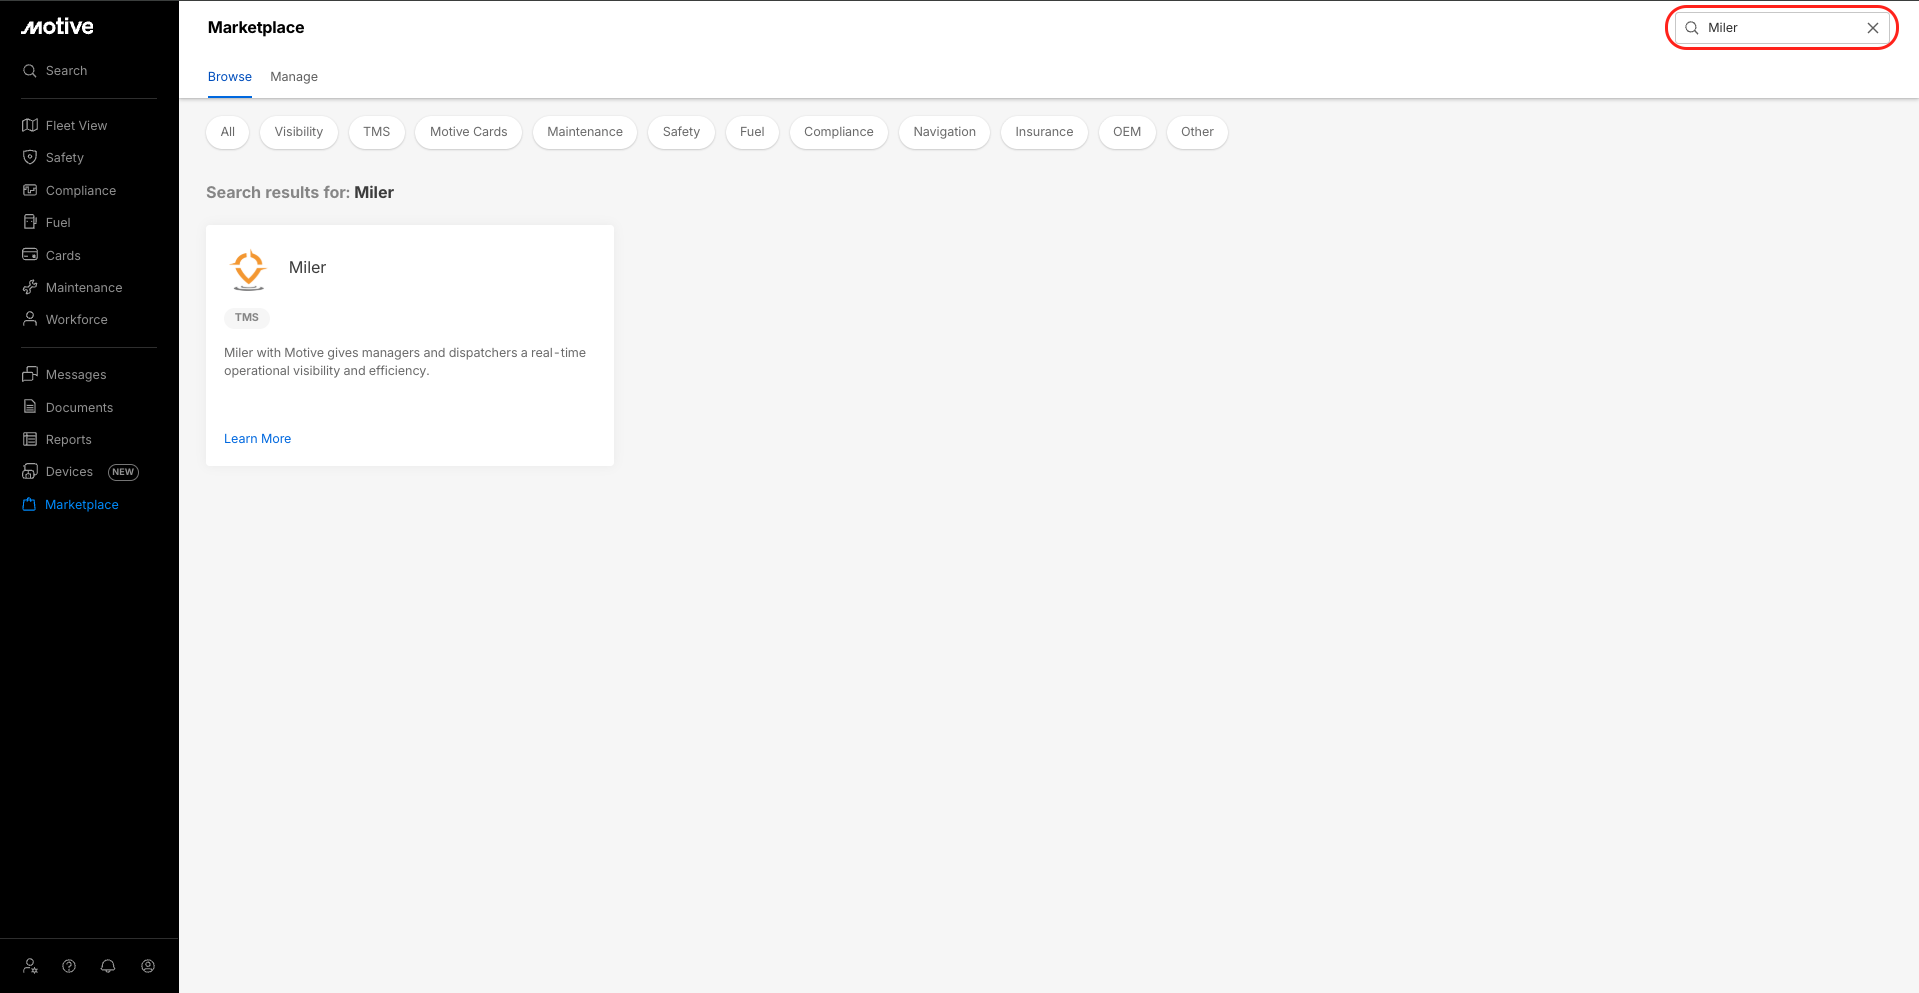Click the TMS tag on Miler card
The width and height of the screenshot is (1919, 993).
coord(247,318)
